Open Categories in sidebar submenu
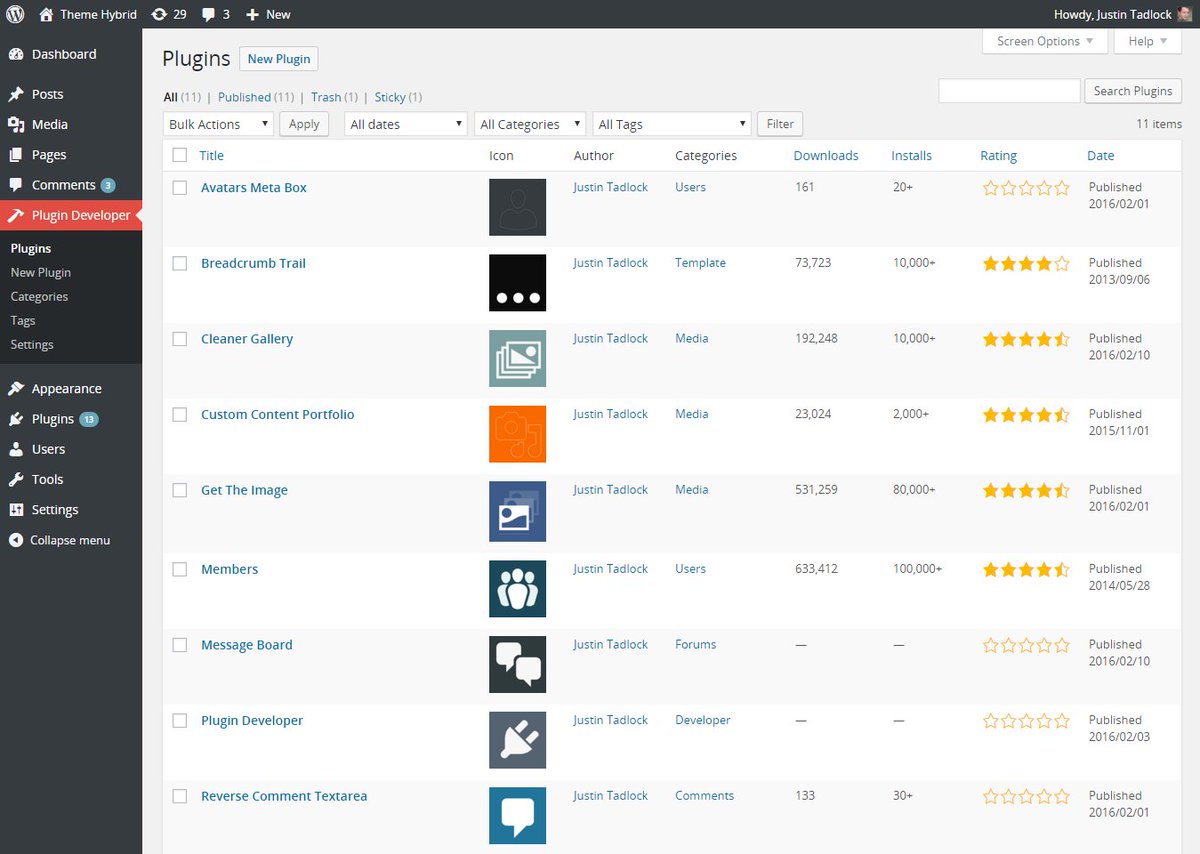 point(39,296)
